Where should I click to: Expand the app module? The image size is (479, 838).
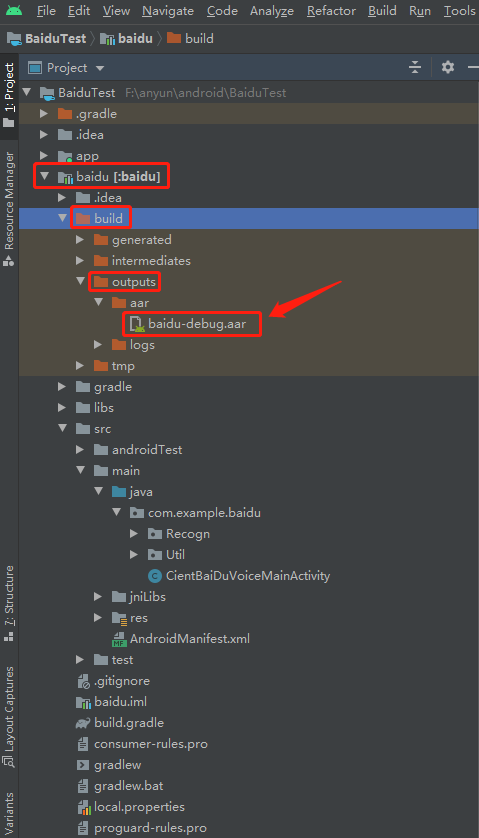tap(45, 156)
